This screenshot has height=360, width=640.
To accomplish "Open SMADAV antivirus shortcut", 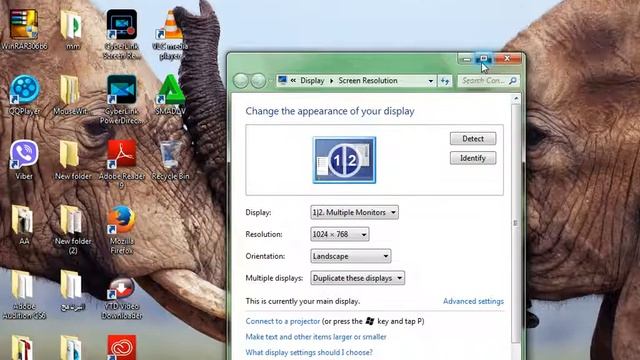I will pos(171,95).
